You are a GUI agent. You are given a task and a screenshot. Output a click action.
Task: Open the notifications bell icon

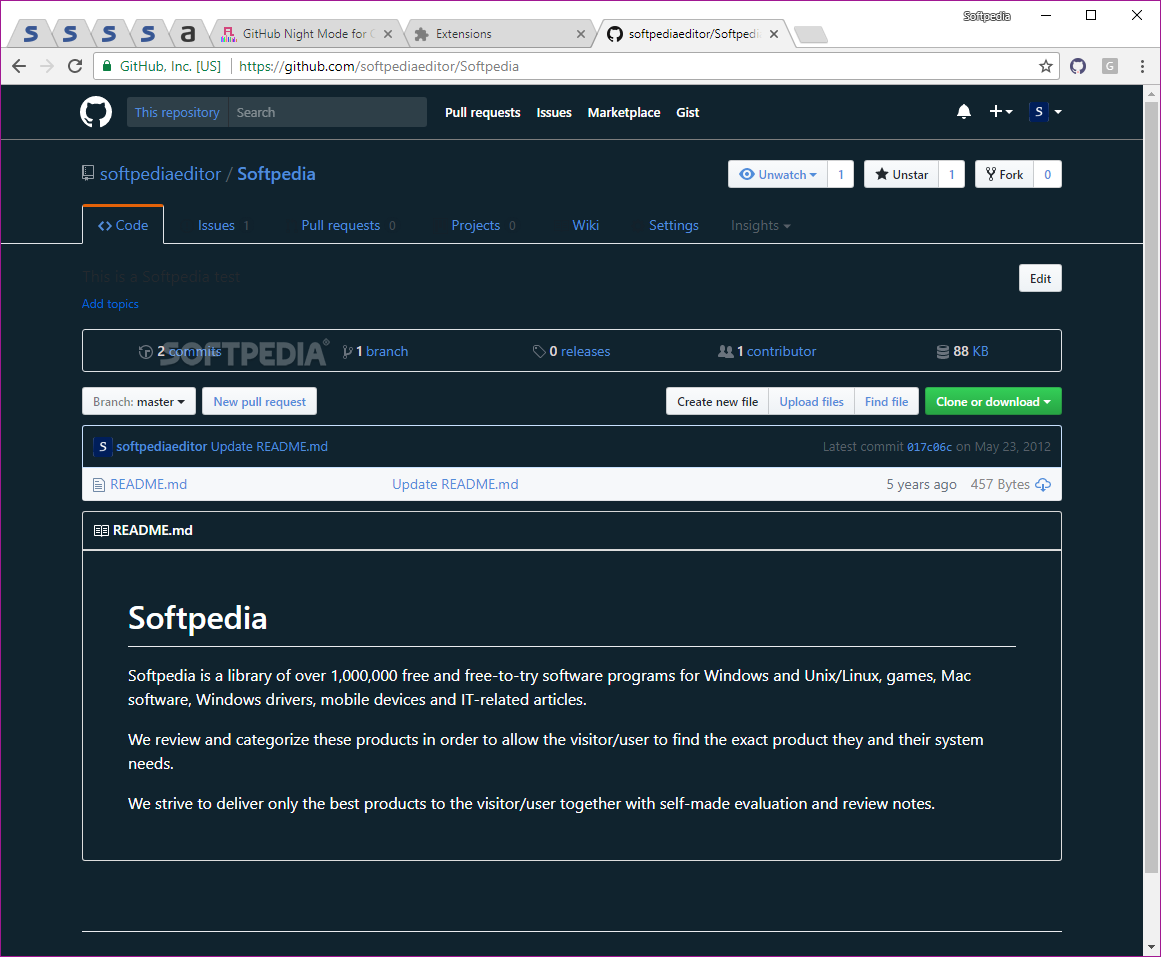963,112
